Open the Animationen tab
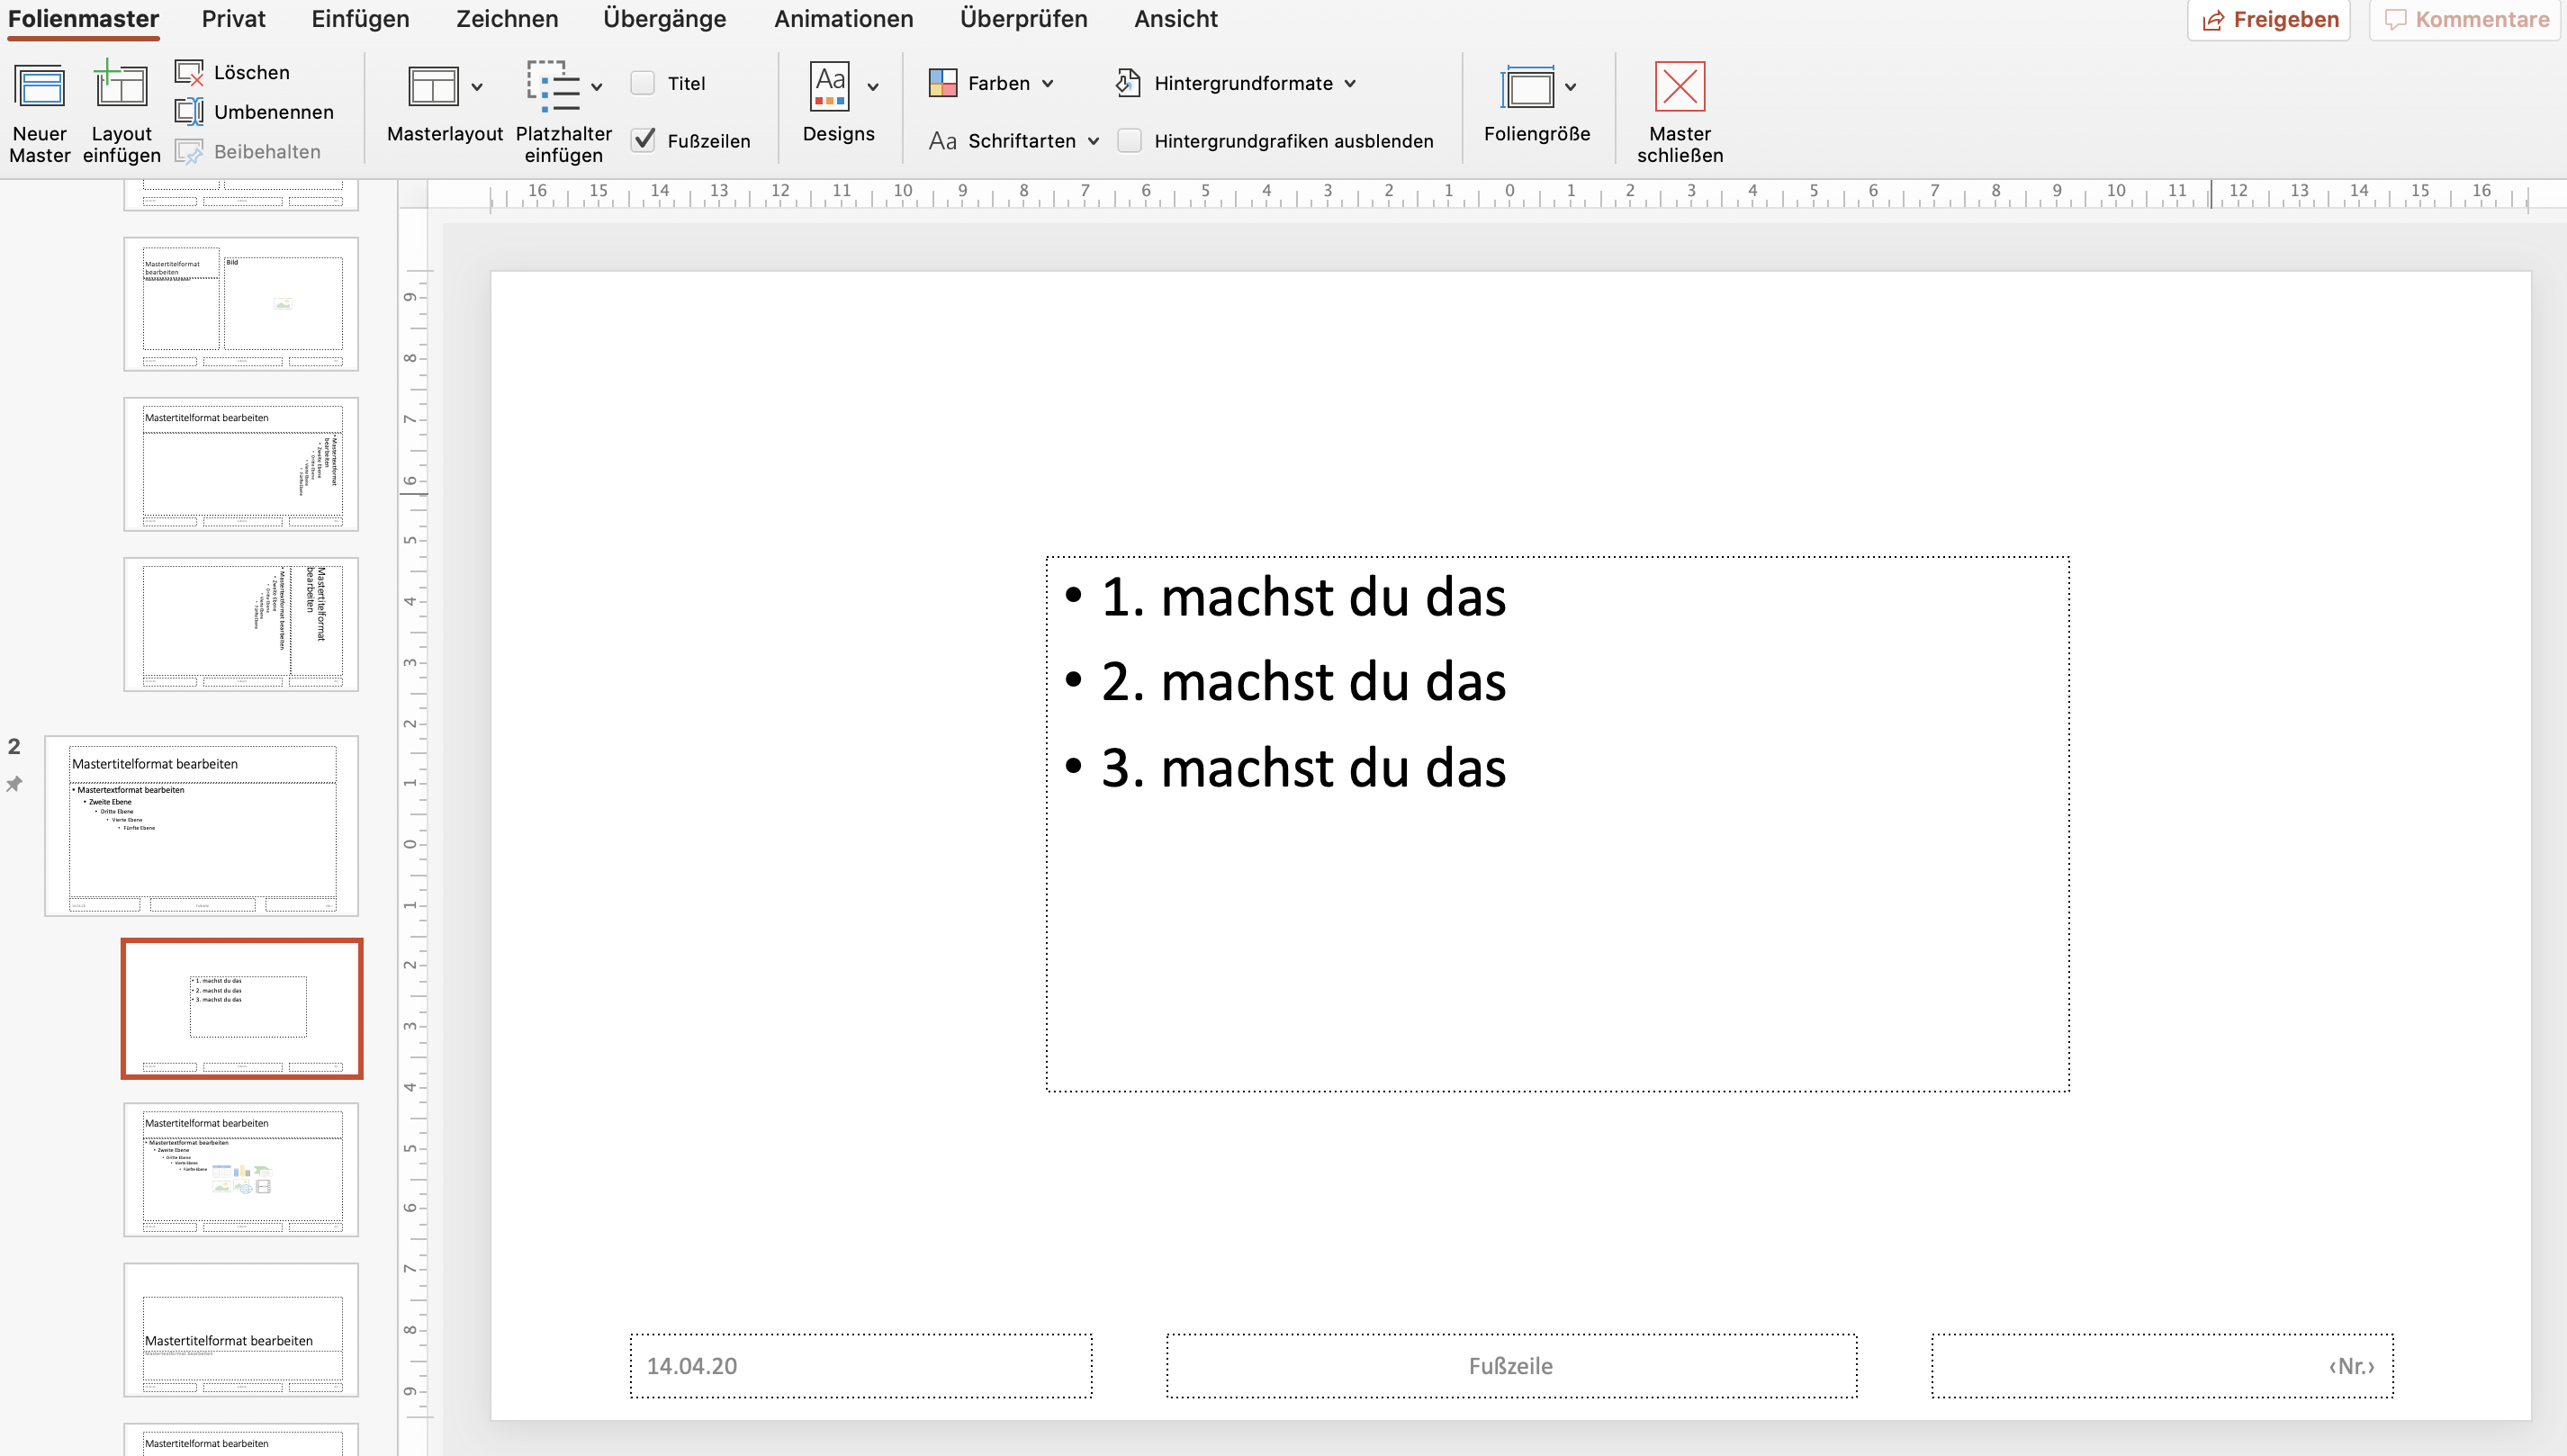2567x1456 pixels. [843, 19]
